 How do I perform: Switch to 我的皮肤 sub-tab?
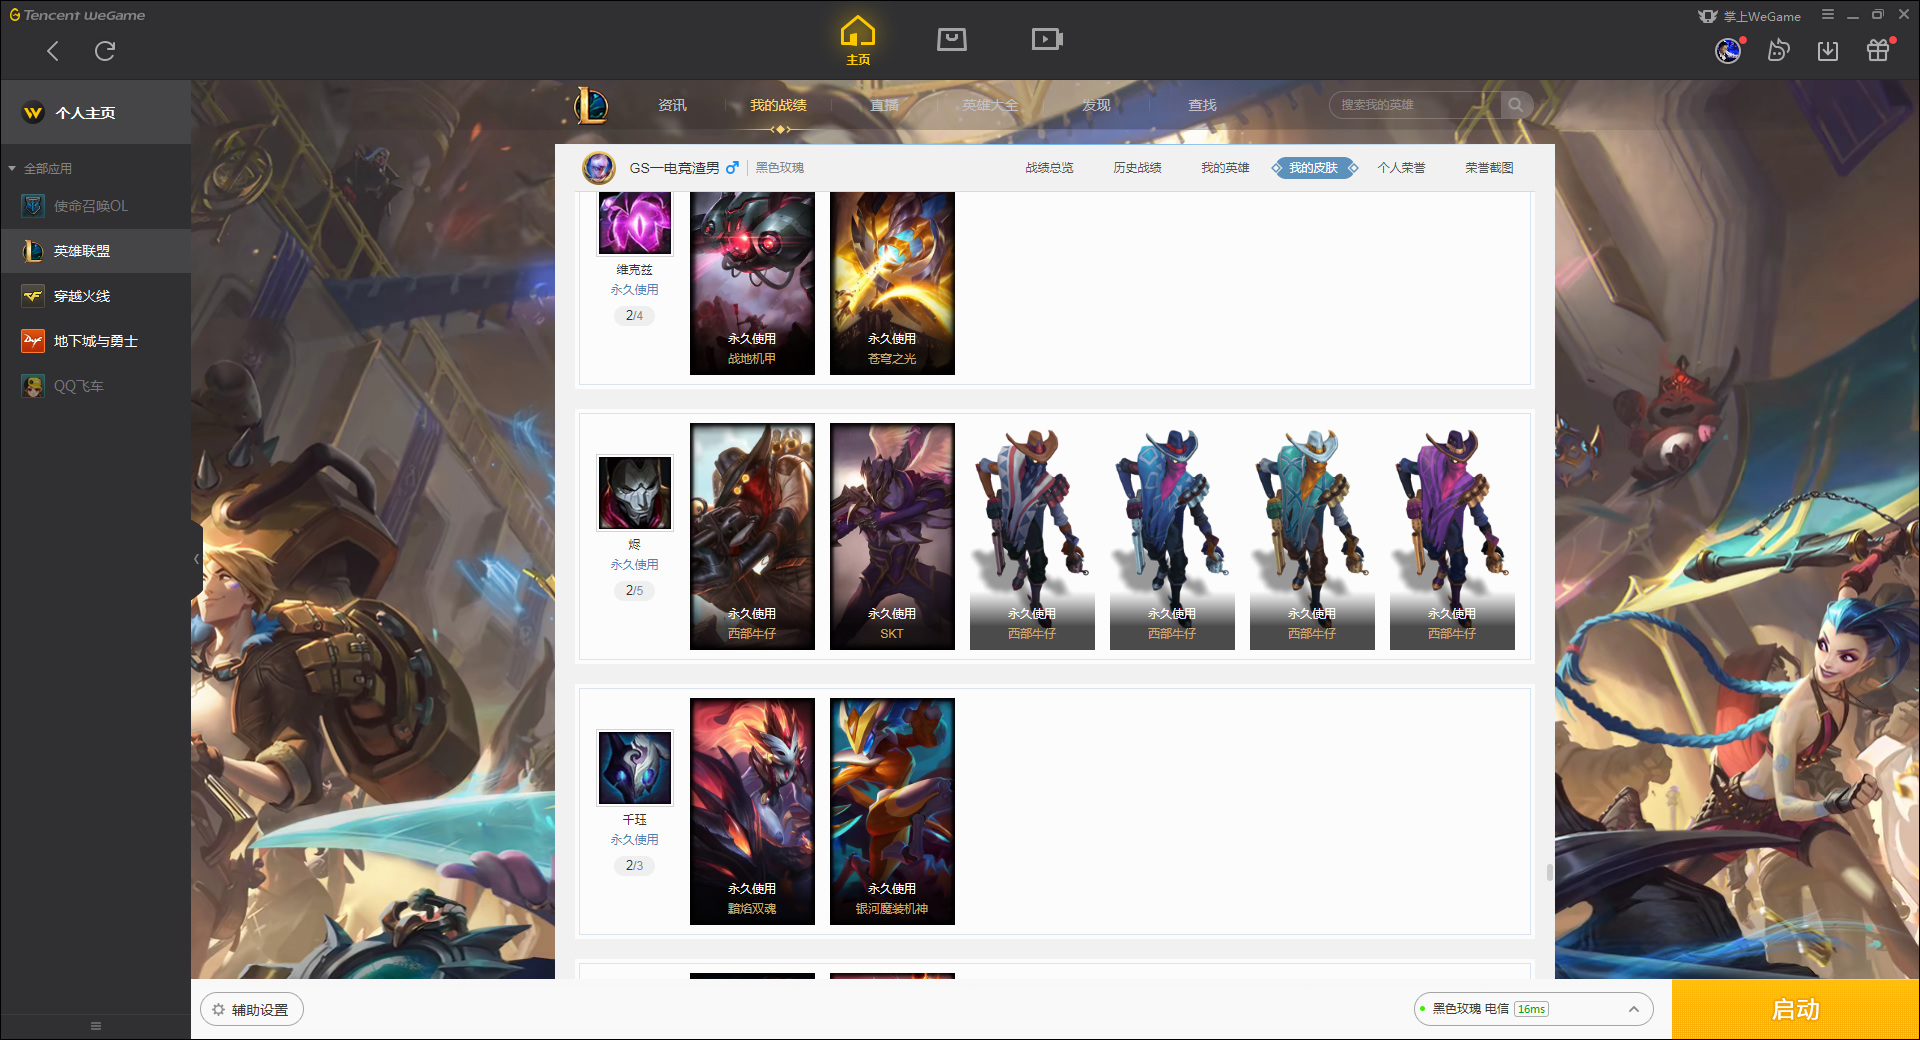(1314, 168)
